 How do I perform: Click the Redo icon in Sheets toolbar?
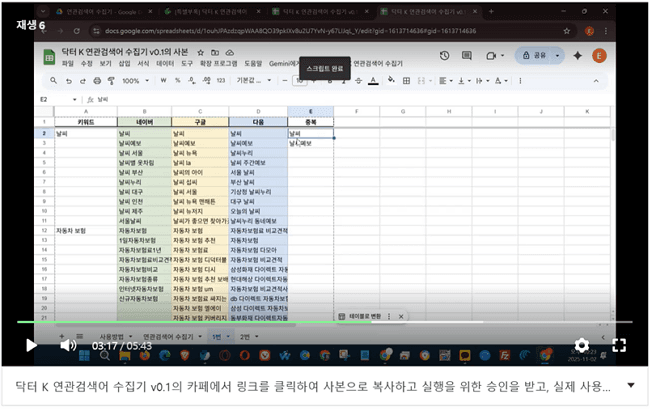click(82, 81)
